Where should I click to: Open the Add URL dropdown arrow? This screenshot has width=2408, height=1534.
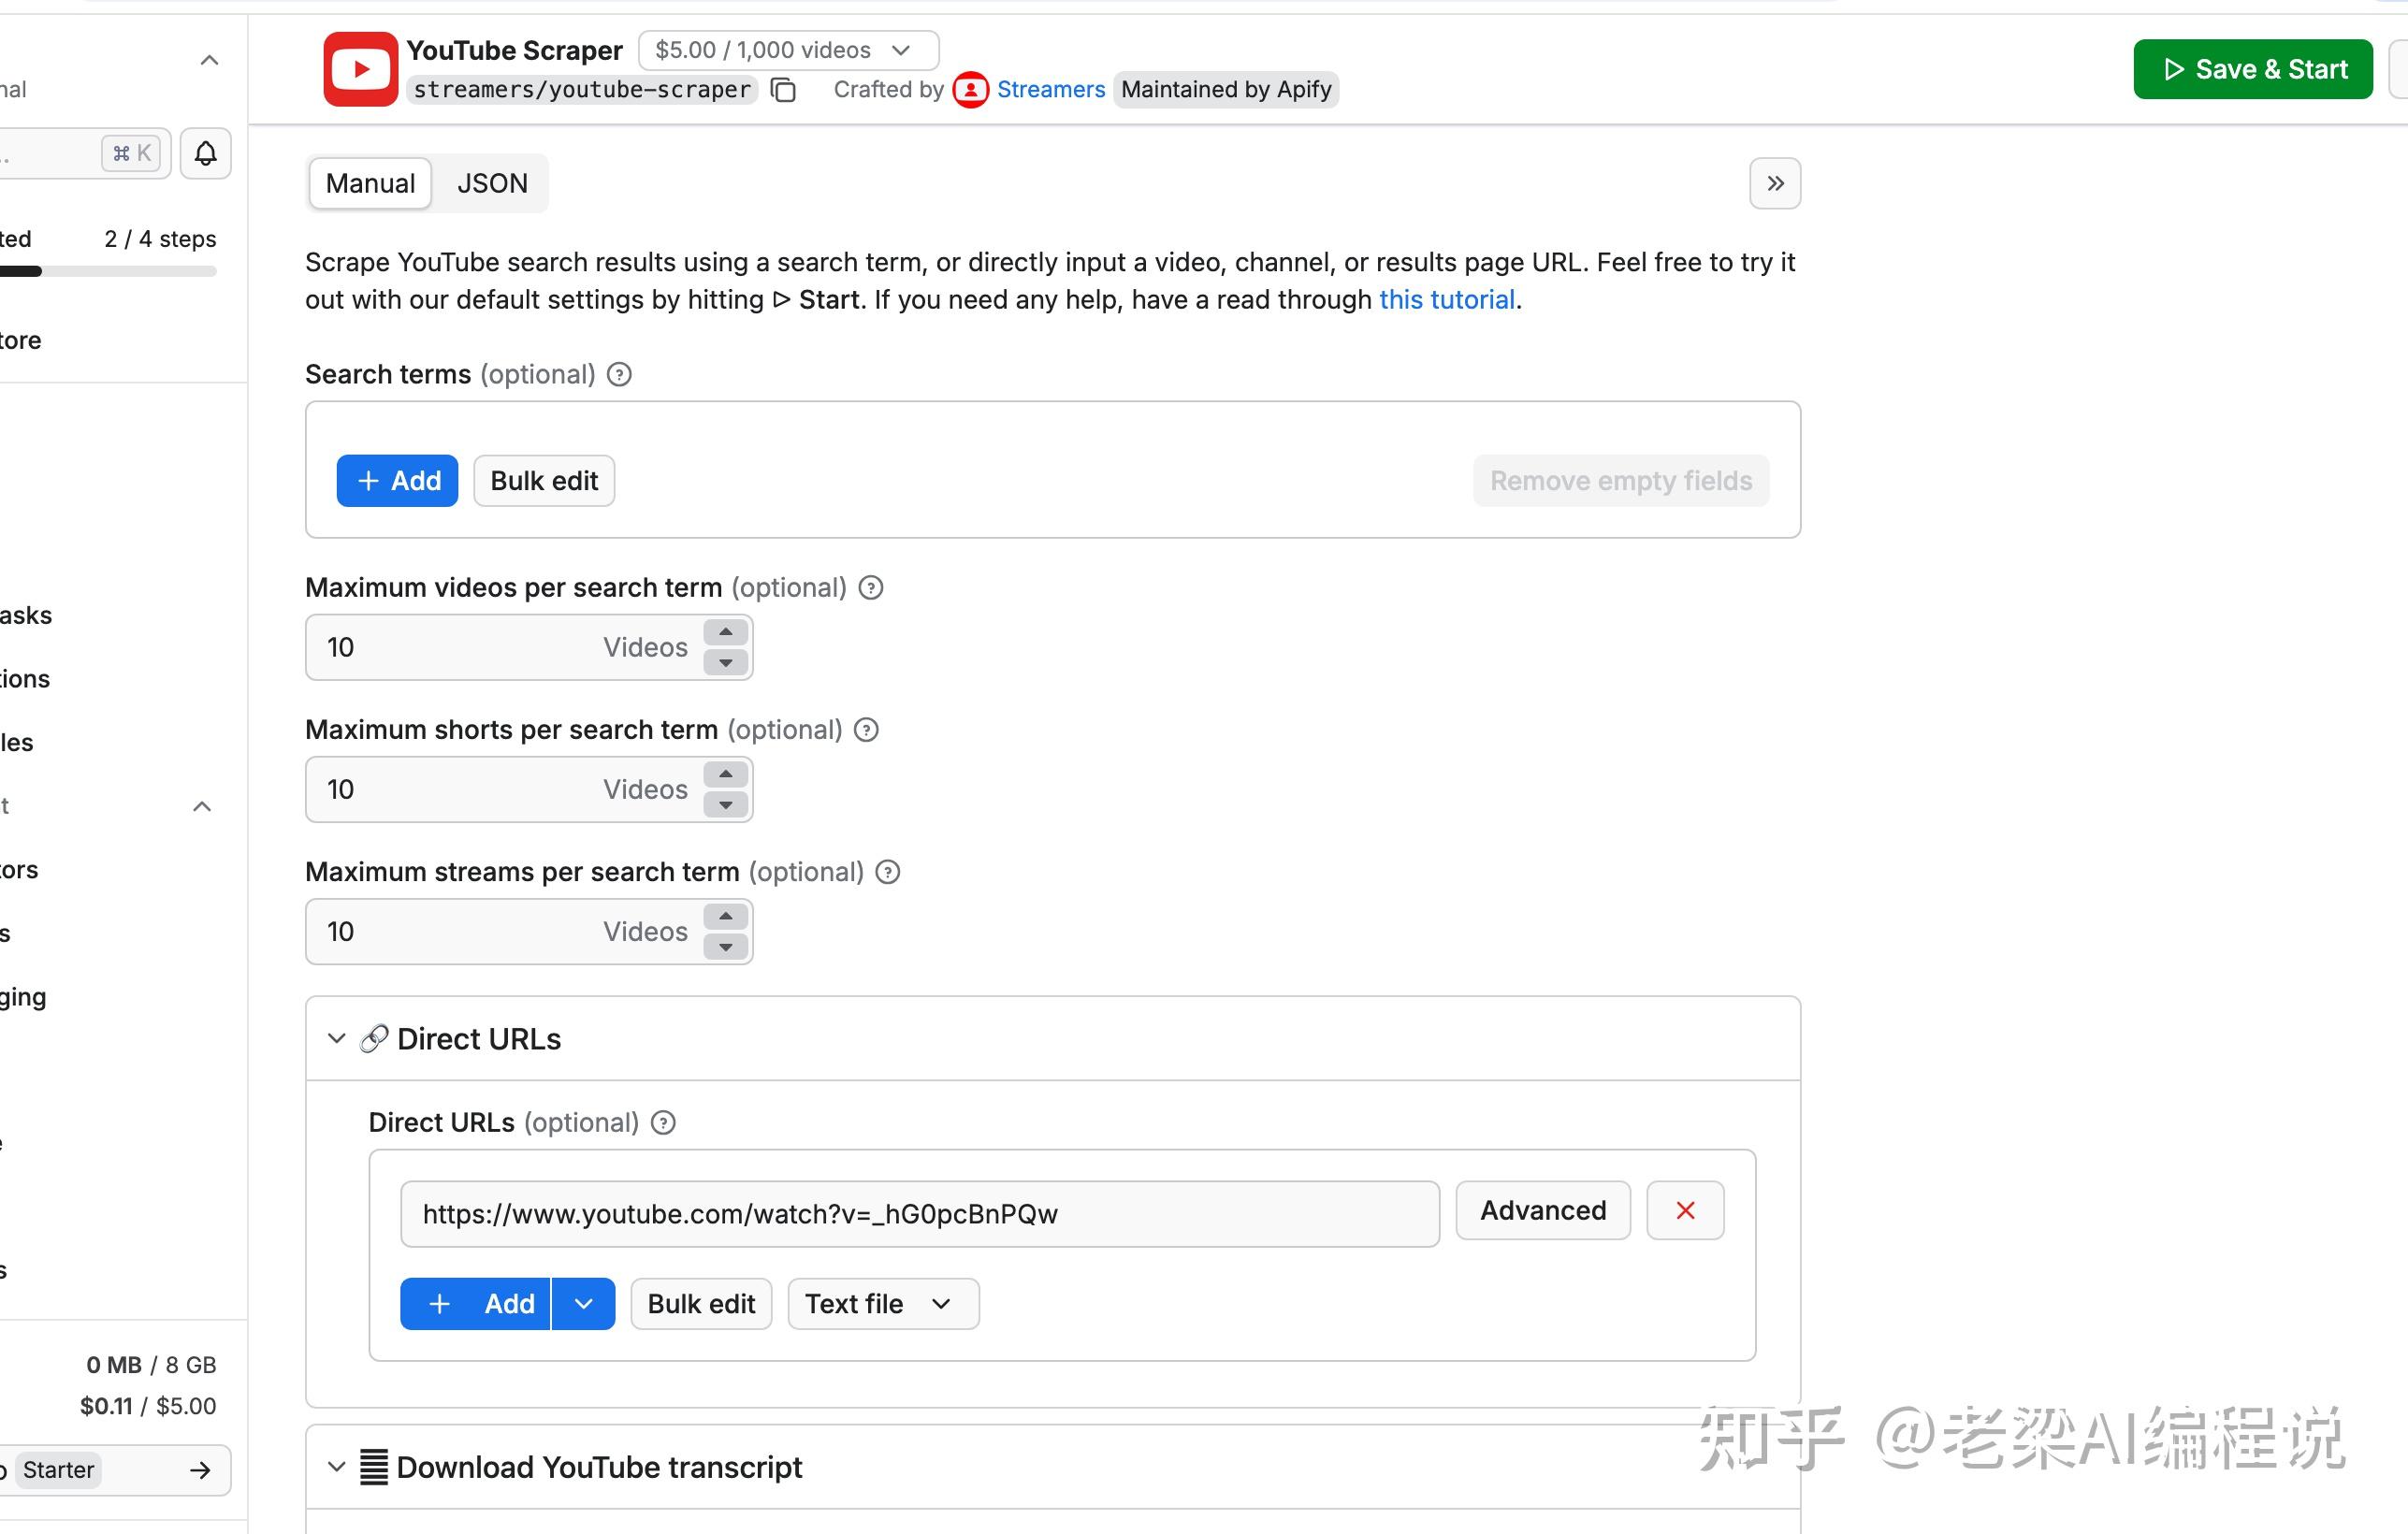tap(584, 1303)
